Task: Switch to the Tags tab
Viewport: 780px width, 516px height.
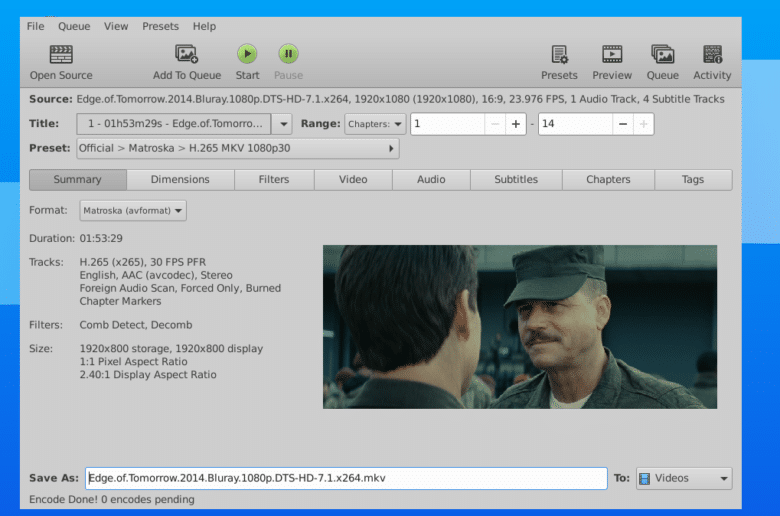Action: [693, 180]
